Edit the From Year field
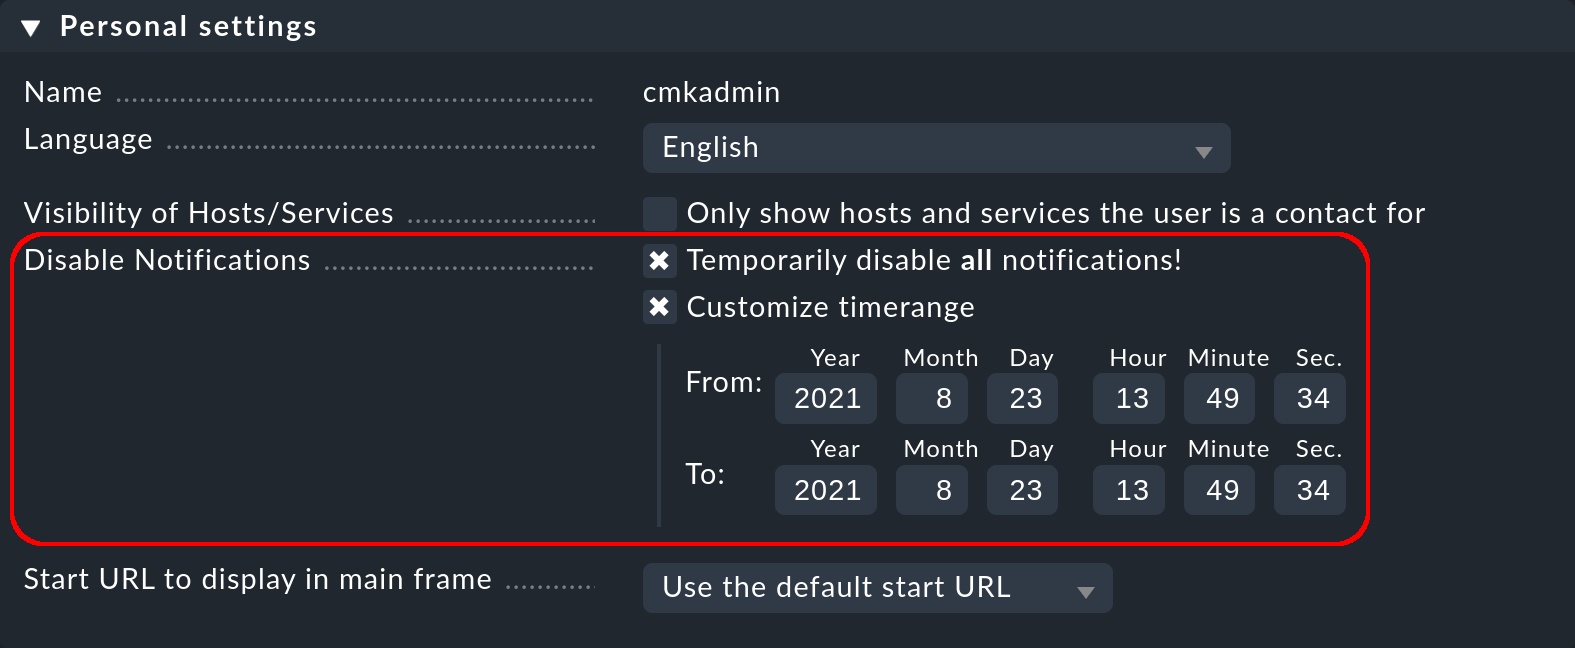The width and height of the screenshot is (1575, 648). pos(826,399)
